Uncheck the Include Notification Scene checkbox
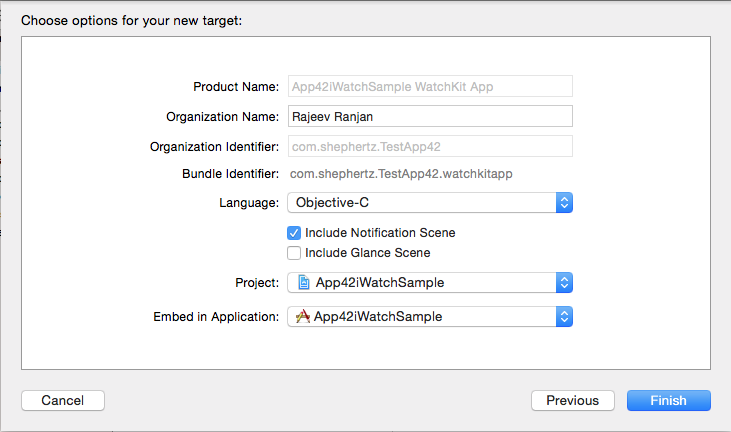731x432 pixels. [x=294, y=233]
